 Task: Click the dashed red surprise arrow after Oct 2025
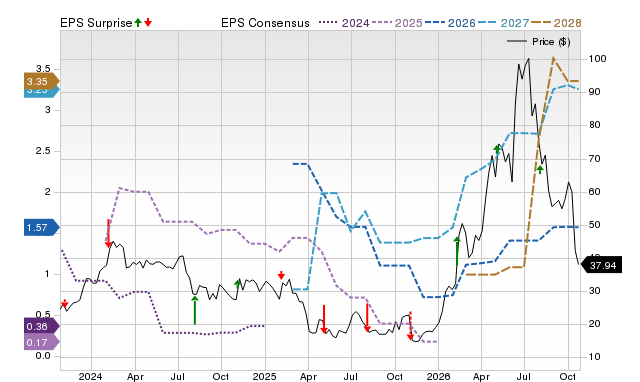(410, 326)
